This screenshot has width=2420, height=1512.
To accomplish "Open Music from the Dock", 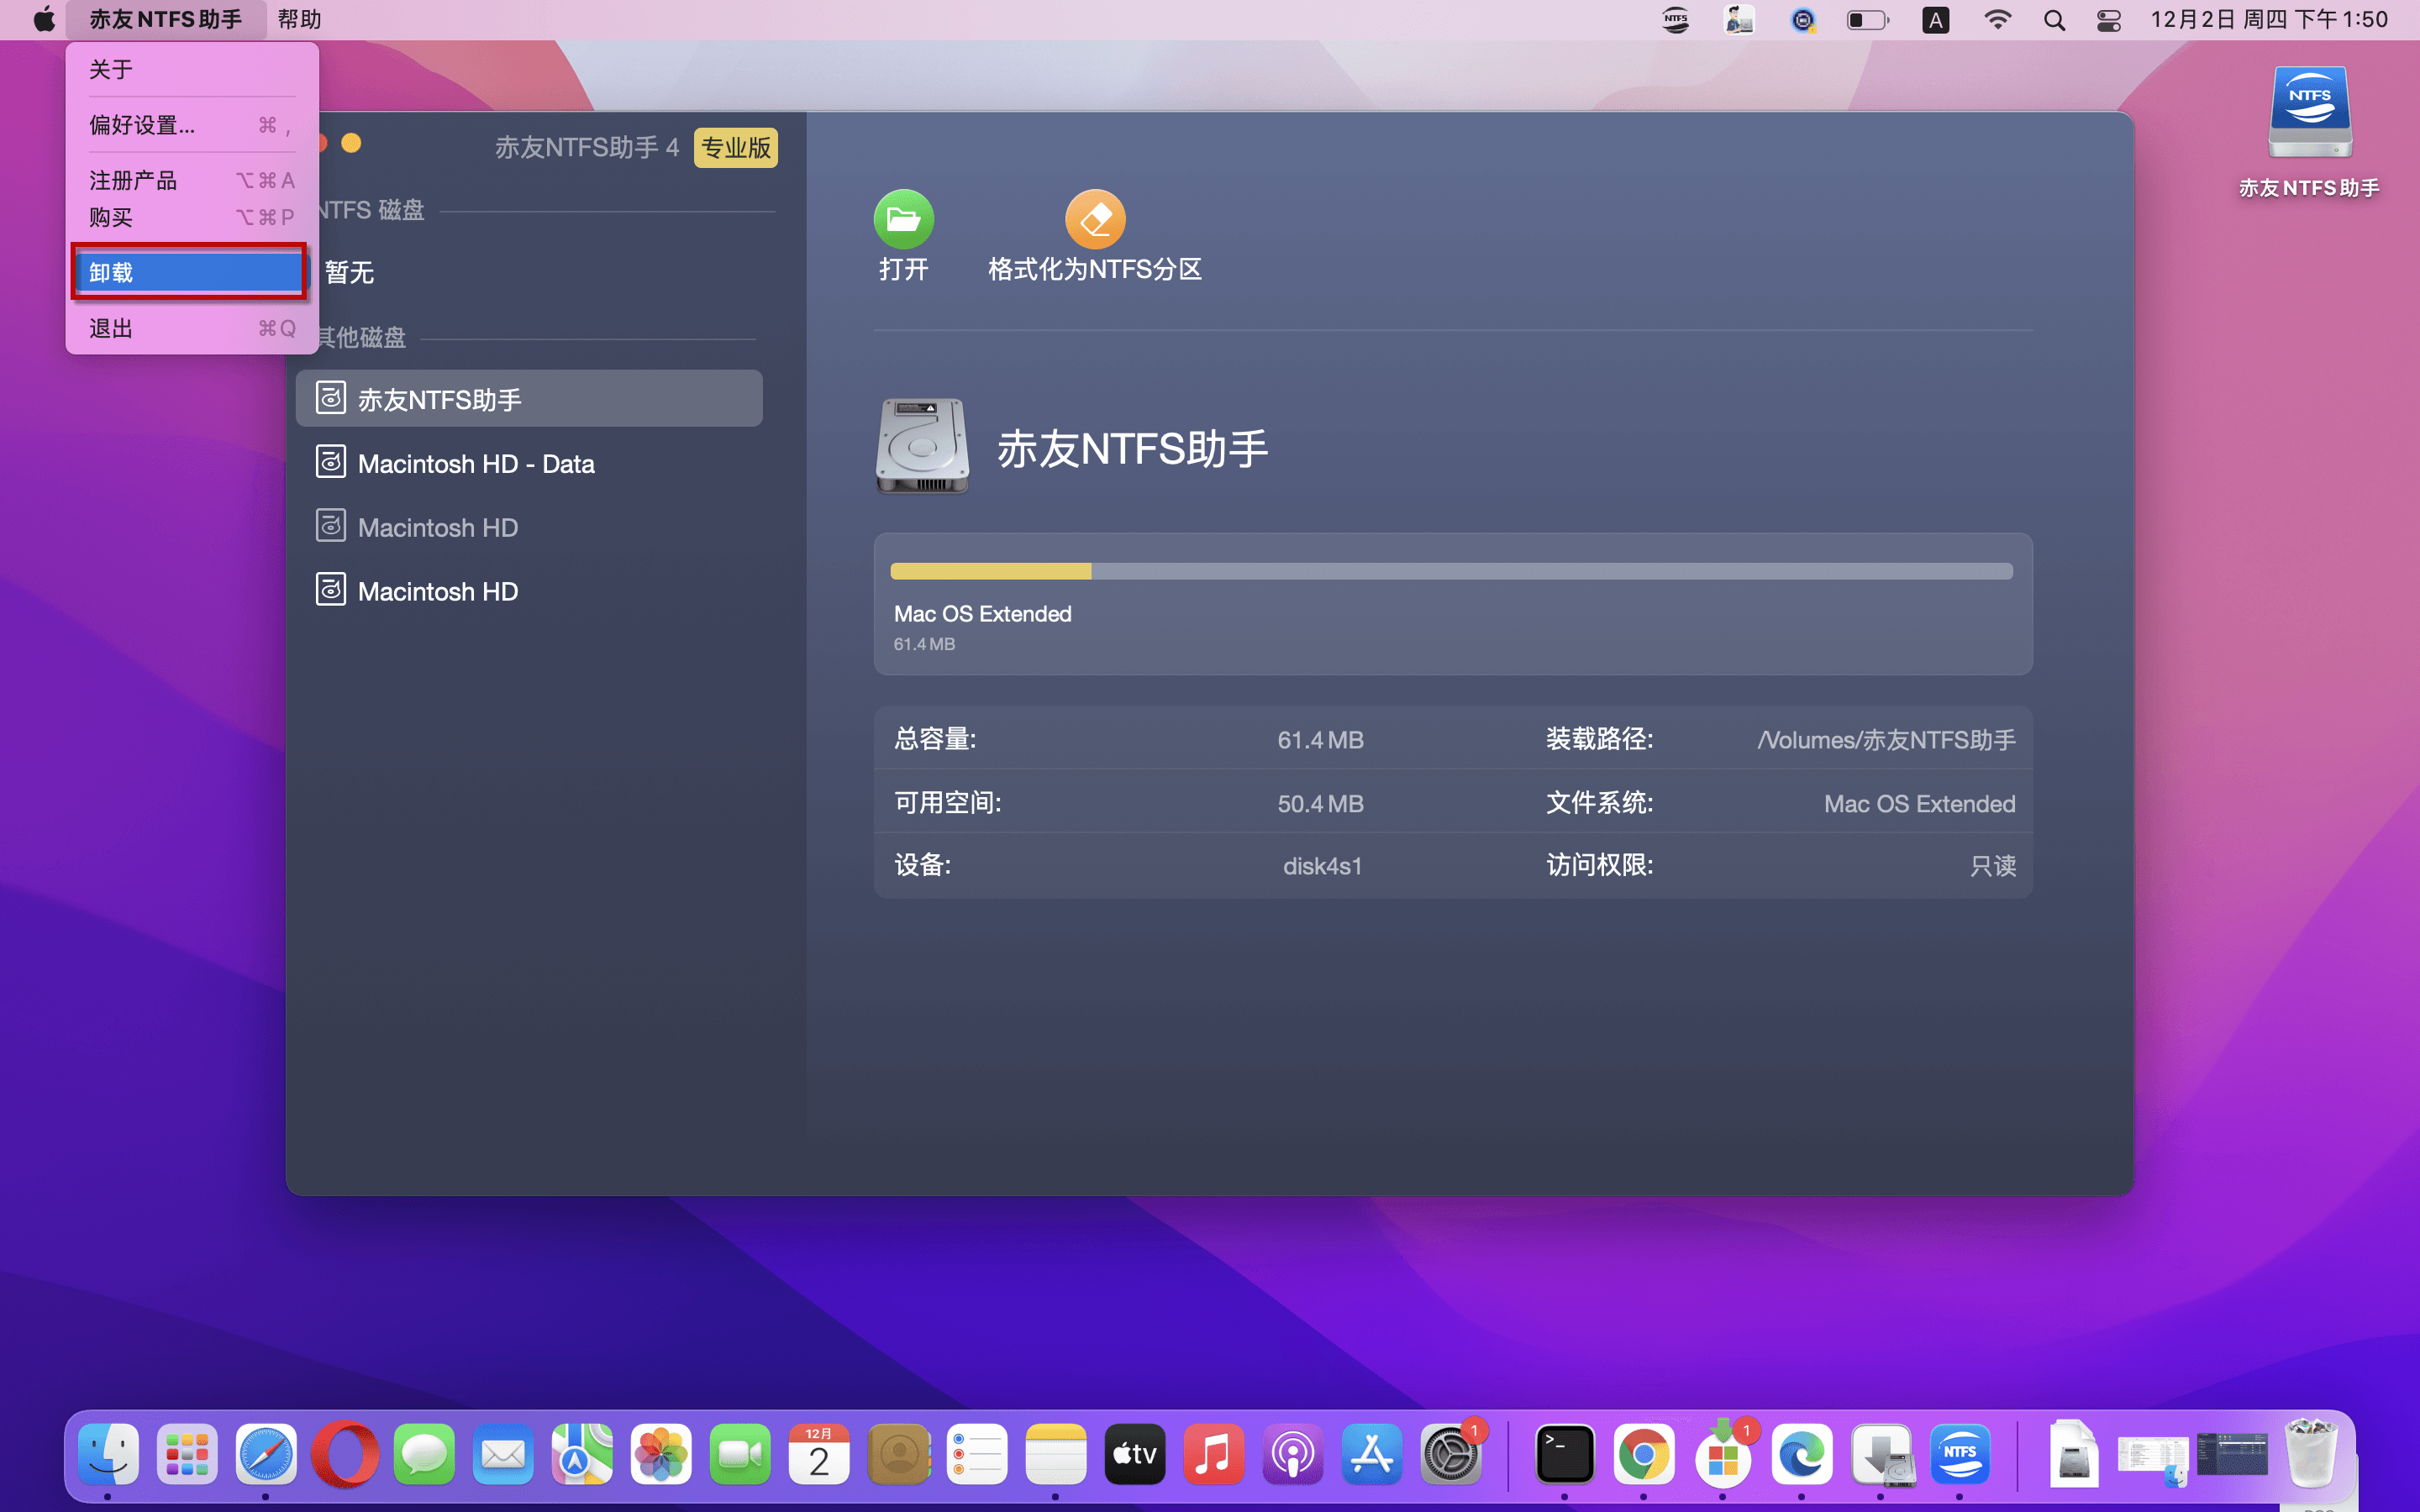I will point(1214,1453).
